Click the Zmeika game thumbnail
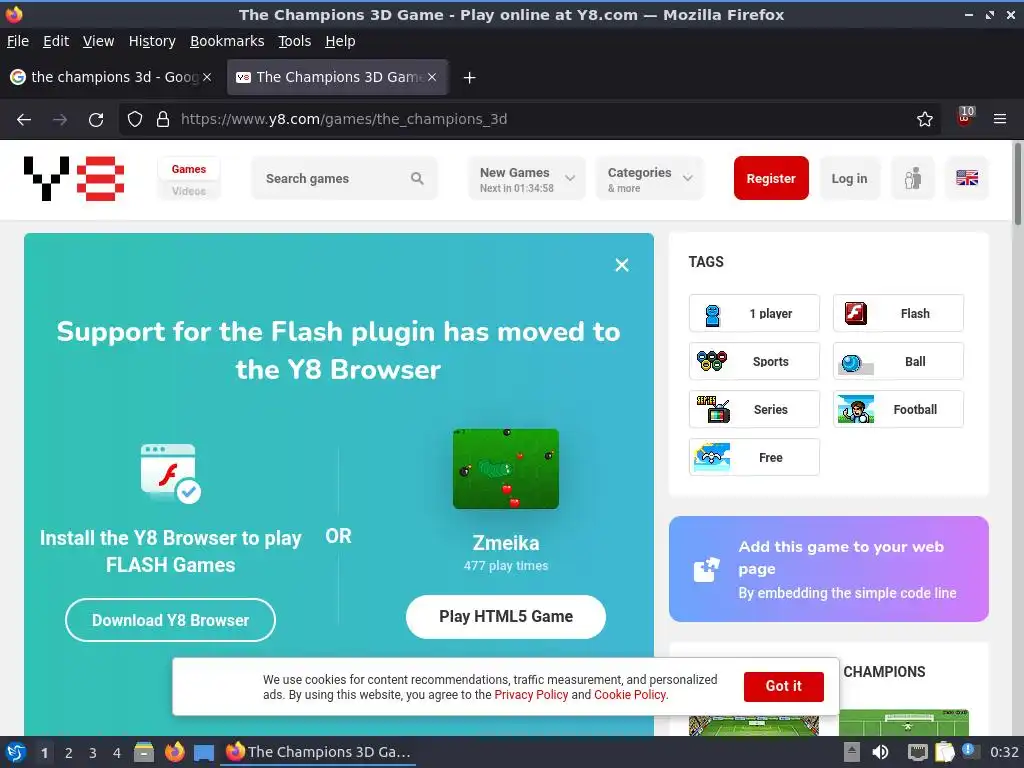The width and height of the screenshot is (1024, 768). [506, 469]
